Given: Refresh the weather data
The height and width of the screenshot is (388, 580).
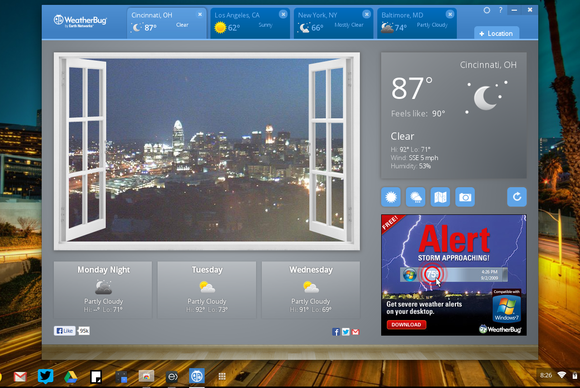Looking at the screenshot, I should (517, 197).
